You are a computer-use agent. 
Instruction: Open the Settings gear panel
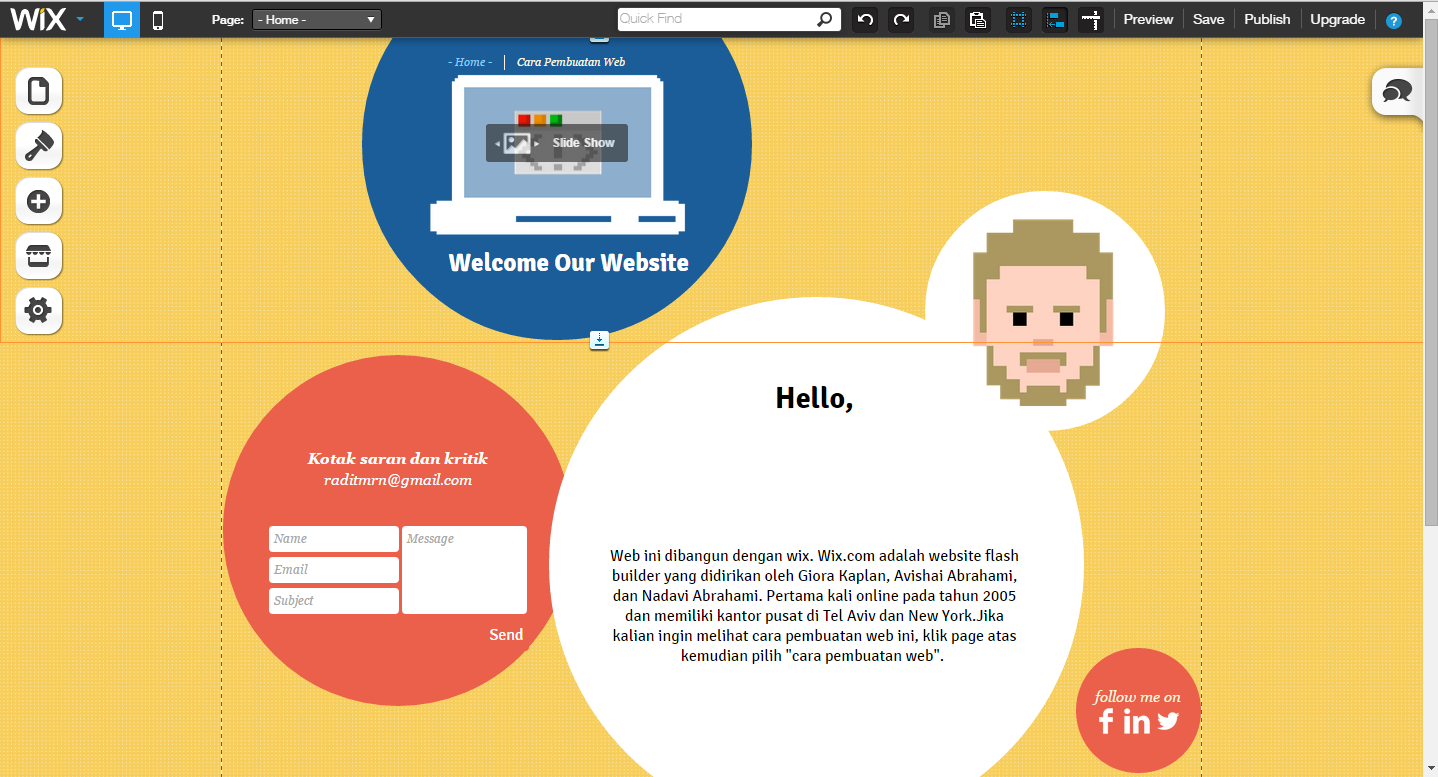coord(39,310)
